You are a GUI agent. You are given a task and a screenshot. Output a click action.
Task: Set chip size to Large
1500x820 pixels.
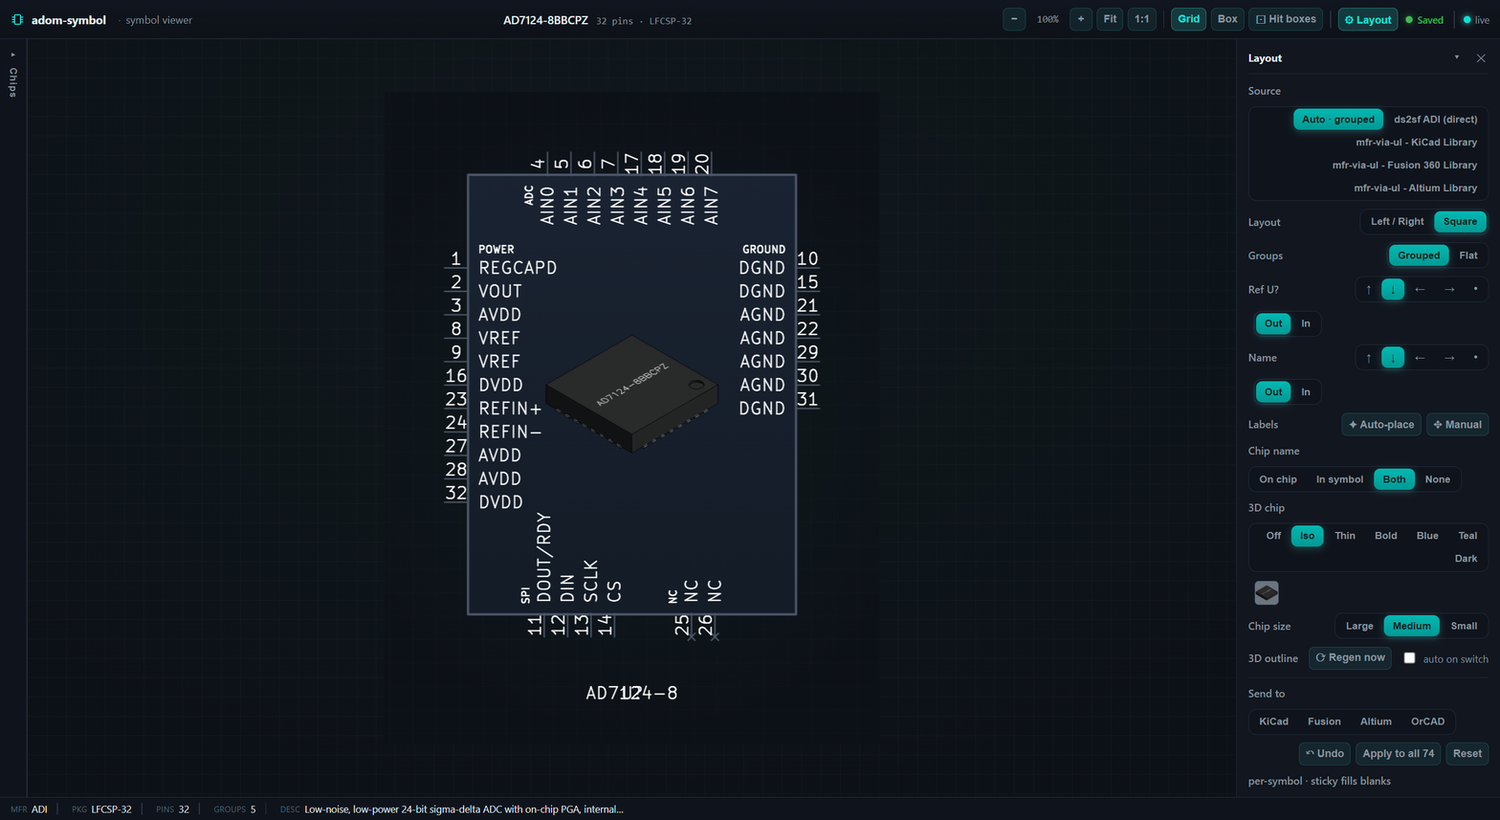[x=1359, y=626]
